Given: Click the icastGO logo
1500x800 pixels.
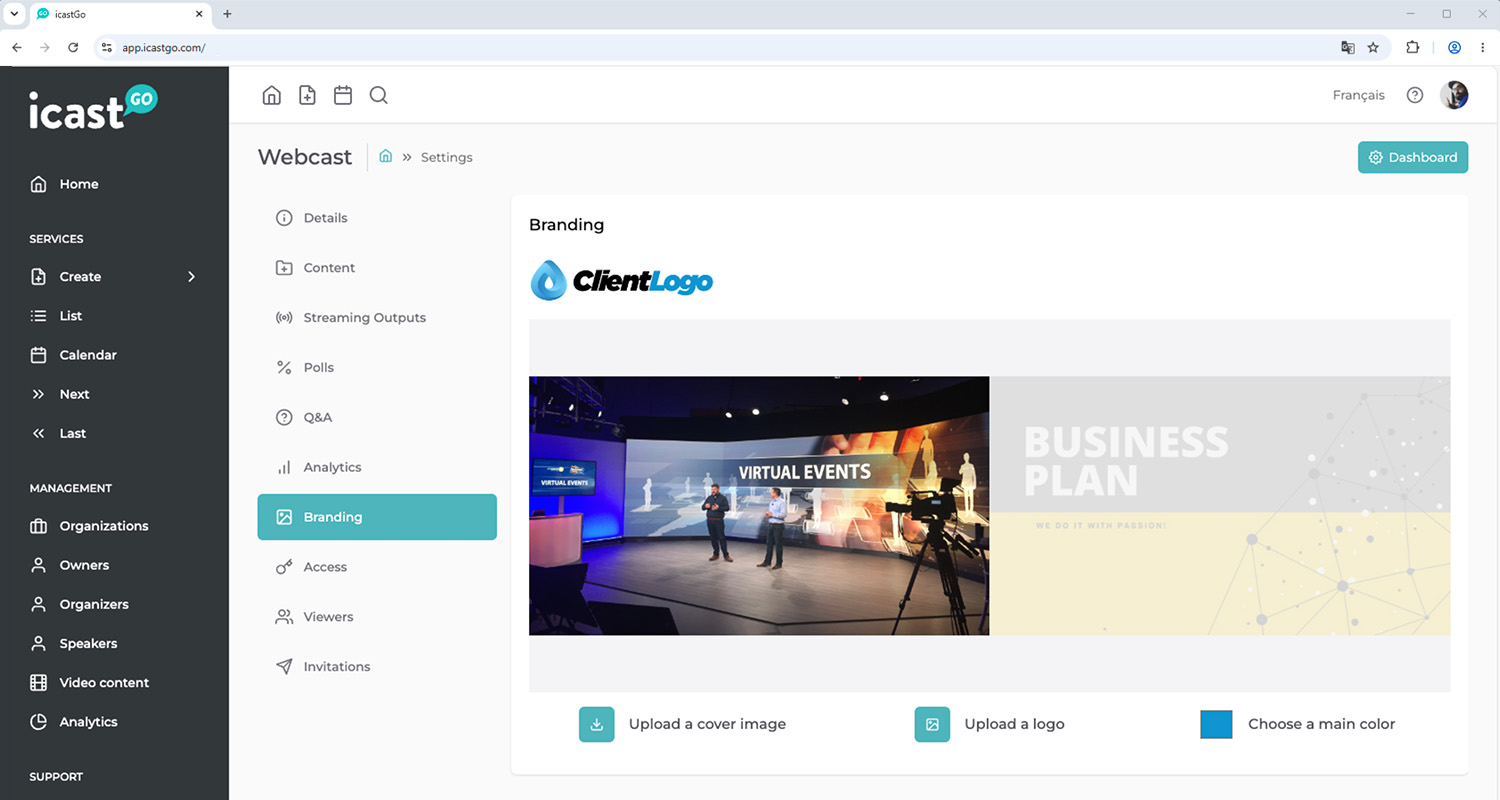Looking at the screenshot, I should coord(93,108).
